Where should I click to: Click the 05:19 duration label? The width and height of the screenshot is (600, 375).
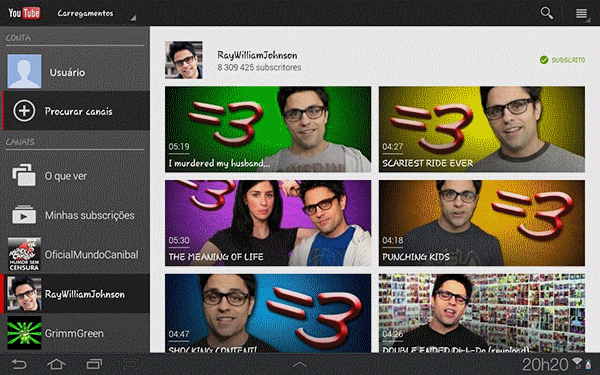click(179, 147)
